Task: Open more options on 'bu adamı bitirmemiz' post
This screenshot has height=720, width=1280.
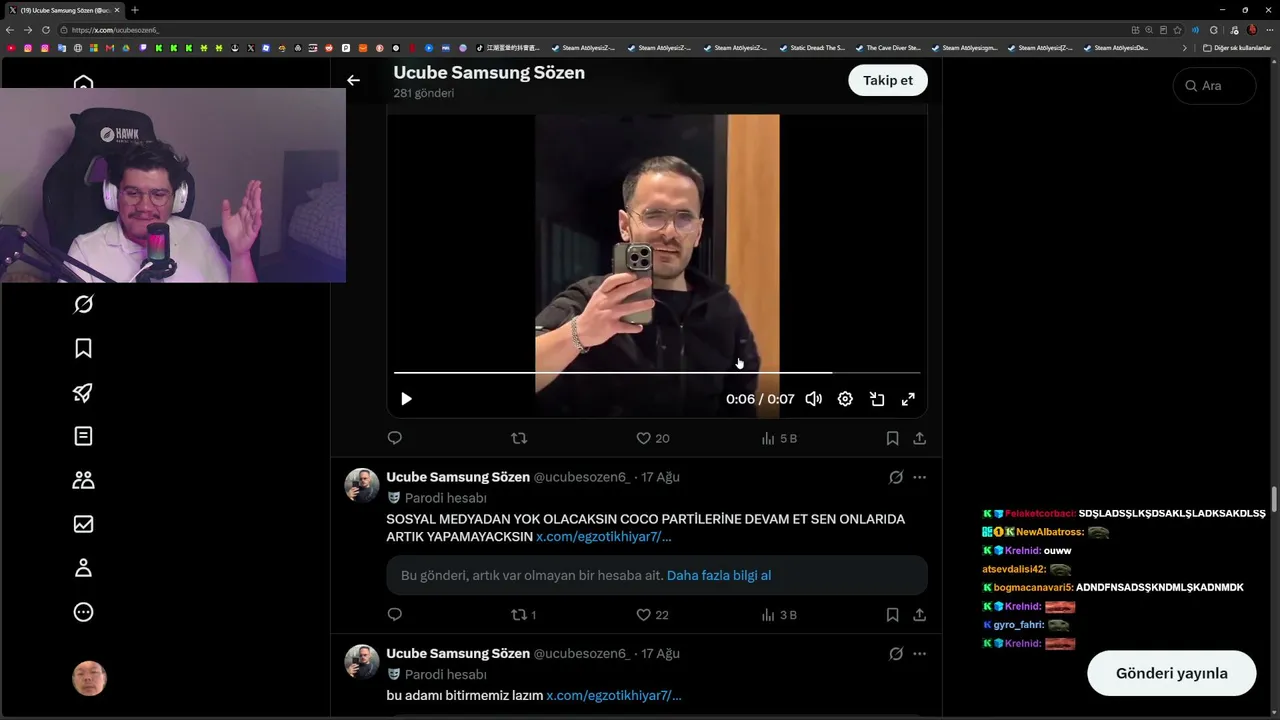Action: point(919,654)
